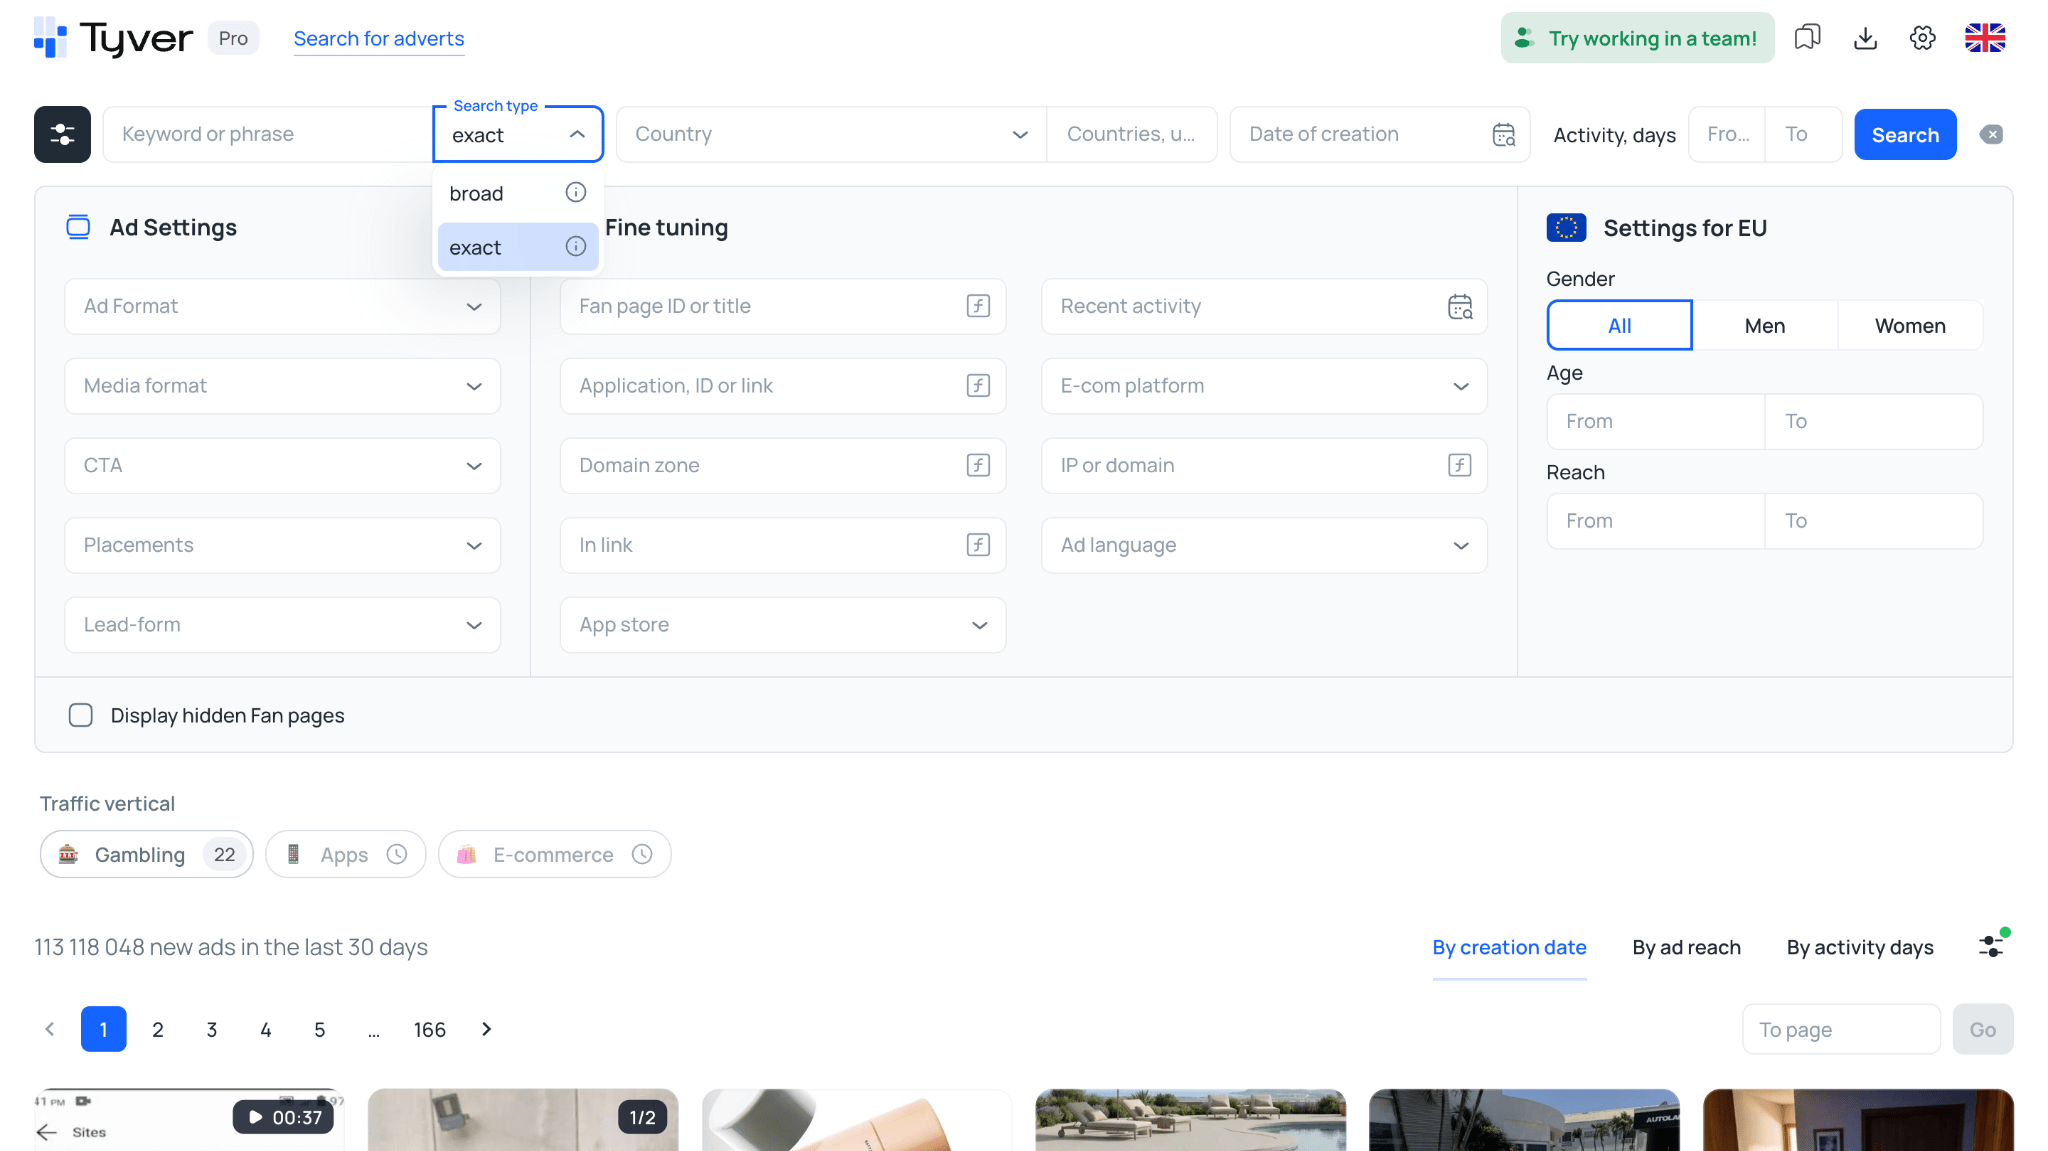
Task: Go to previous page arrow
Action: click(x=50, y=1029)
